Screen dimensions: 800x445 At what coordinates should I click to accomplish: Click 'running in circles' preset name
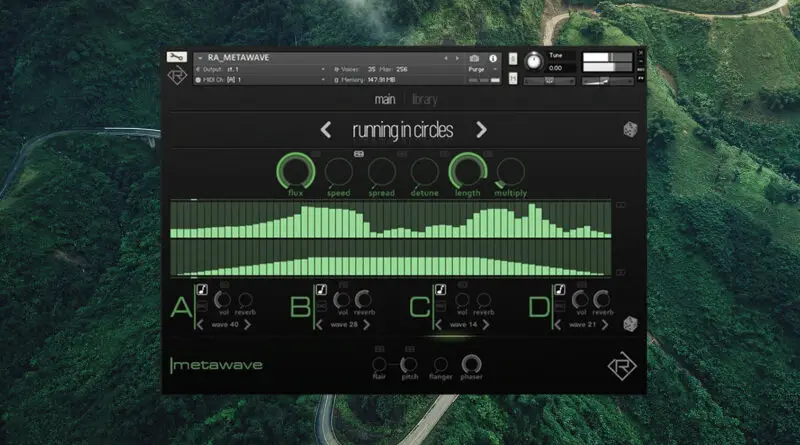pos(403,131)
